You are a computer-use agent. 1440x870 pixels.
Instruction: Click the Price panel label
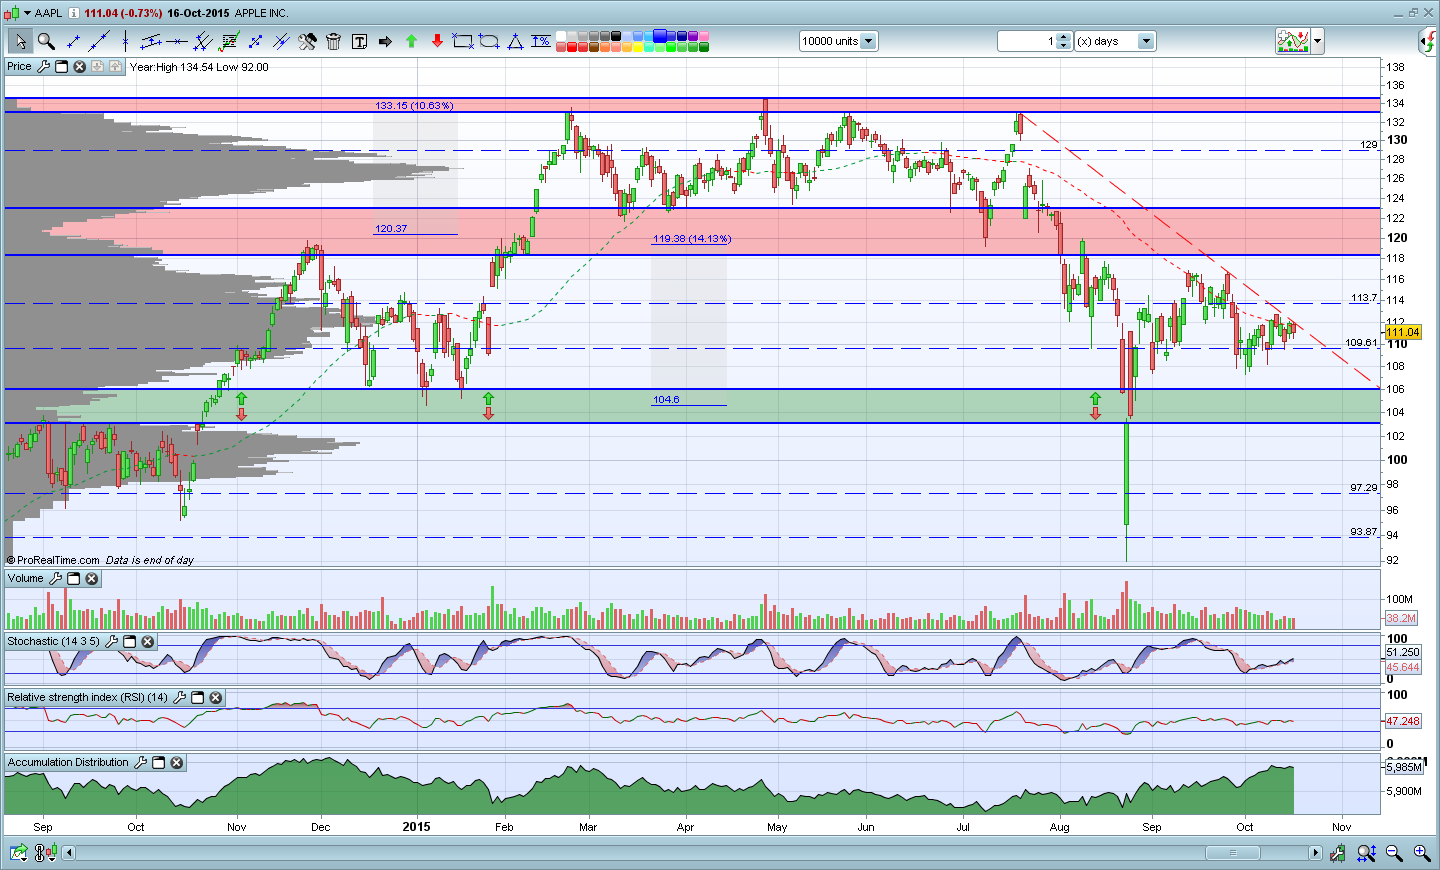click(19, 66)
